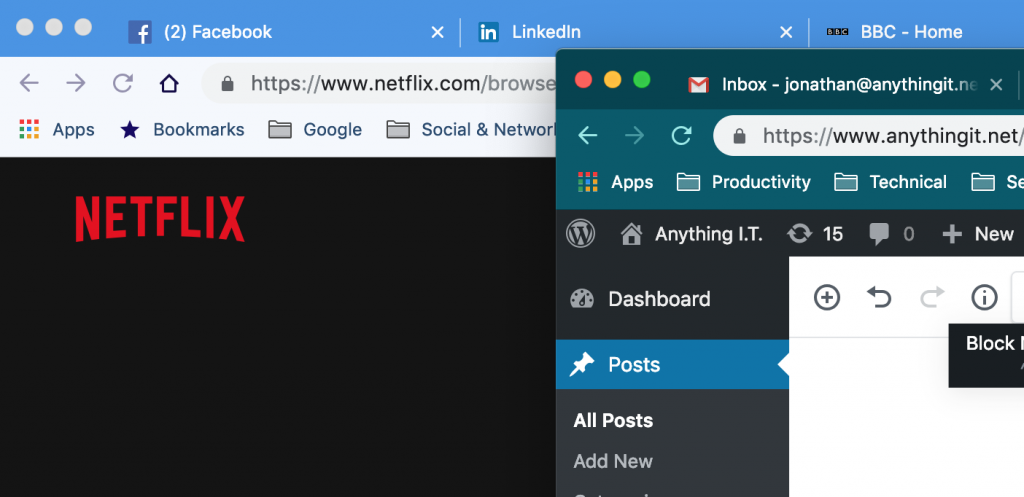The image size is (1024, 497).
Task: Undo the last edit in the editor
Action: click(x=879, y=298)
